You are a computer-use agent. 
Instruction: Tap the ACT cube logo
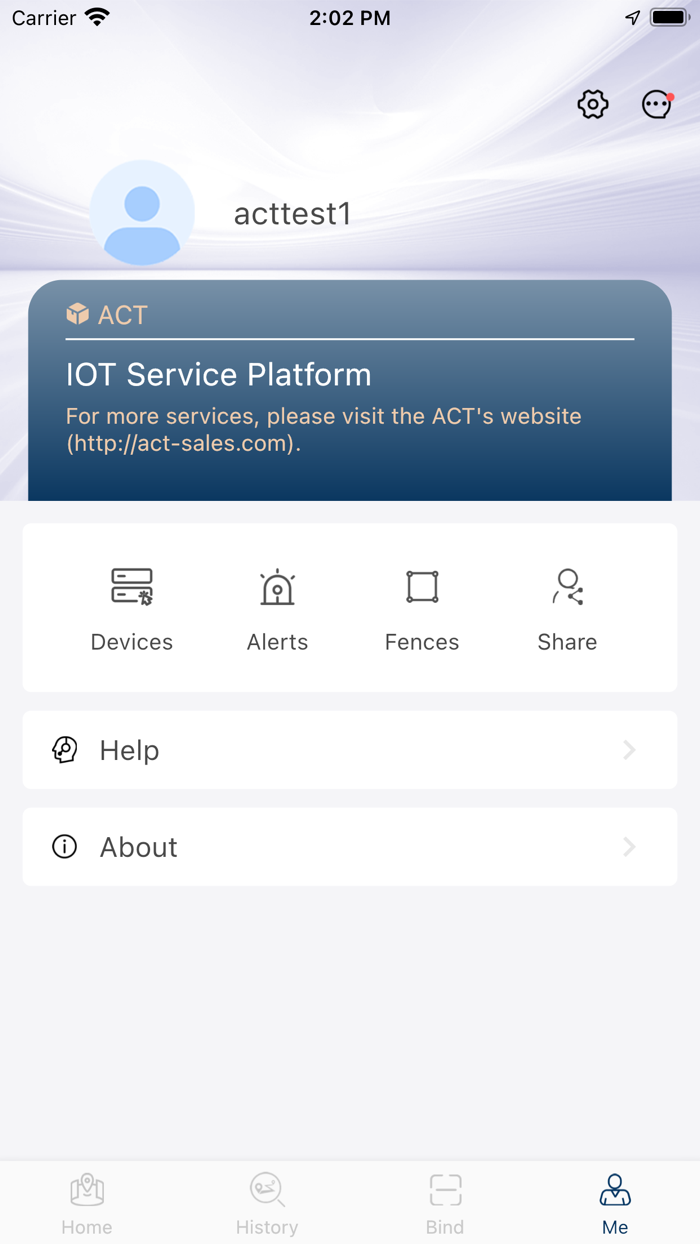(x=77, y=314)
